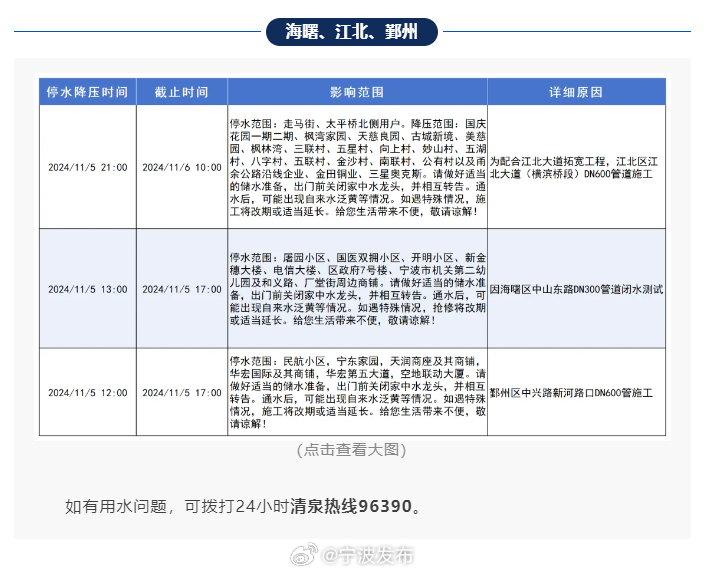Viewport: 708px width, 574px height.
Task: Click the reason 因海曙区中山东路DN300管道闭水测试
Action: (576, 289)
